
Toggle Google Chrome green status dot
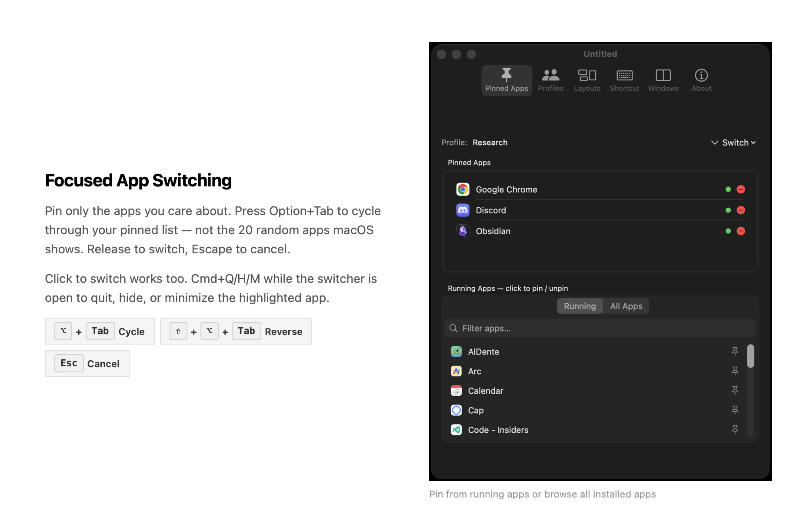click(x=728, y=189)
